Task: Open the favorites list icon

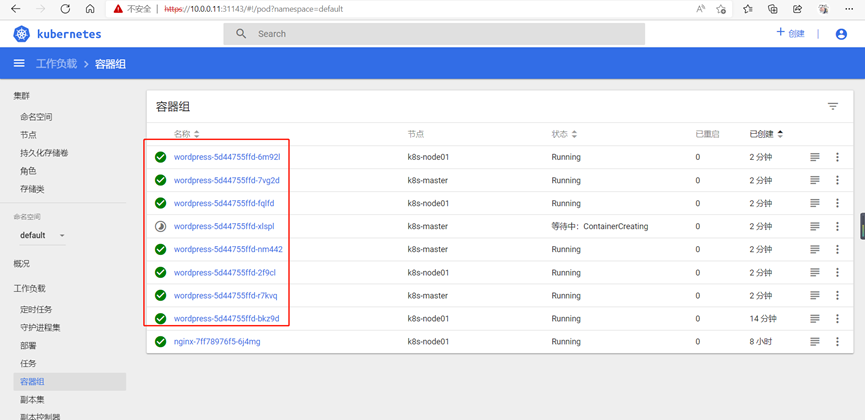Action: pyautogui.click(x=747, y=9)
